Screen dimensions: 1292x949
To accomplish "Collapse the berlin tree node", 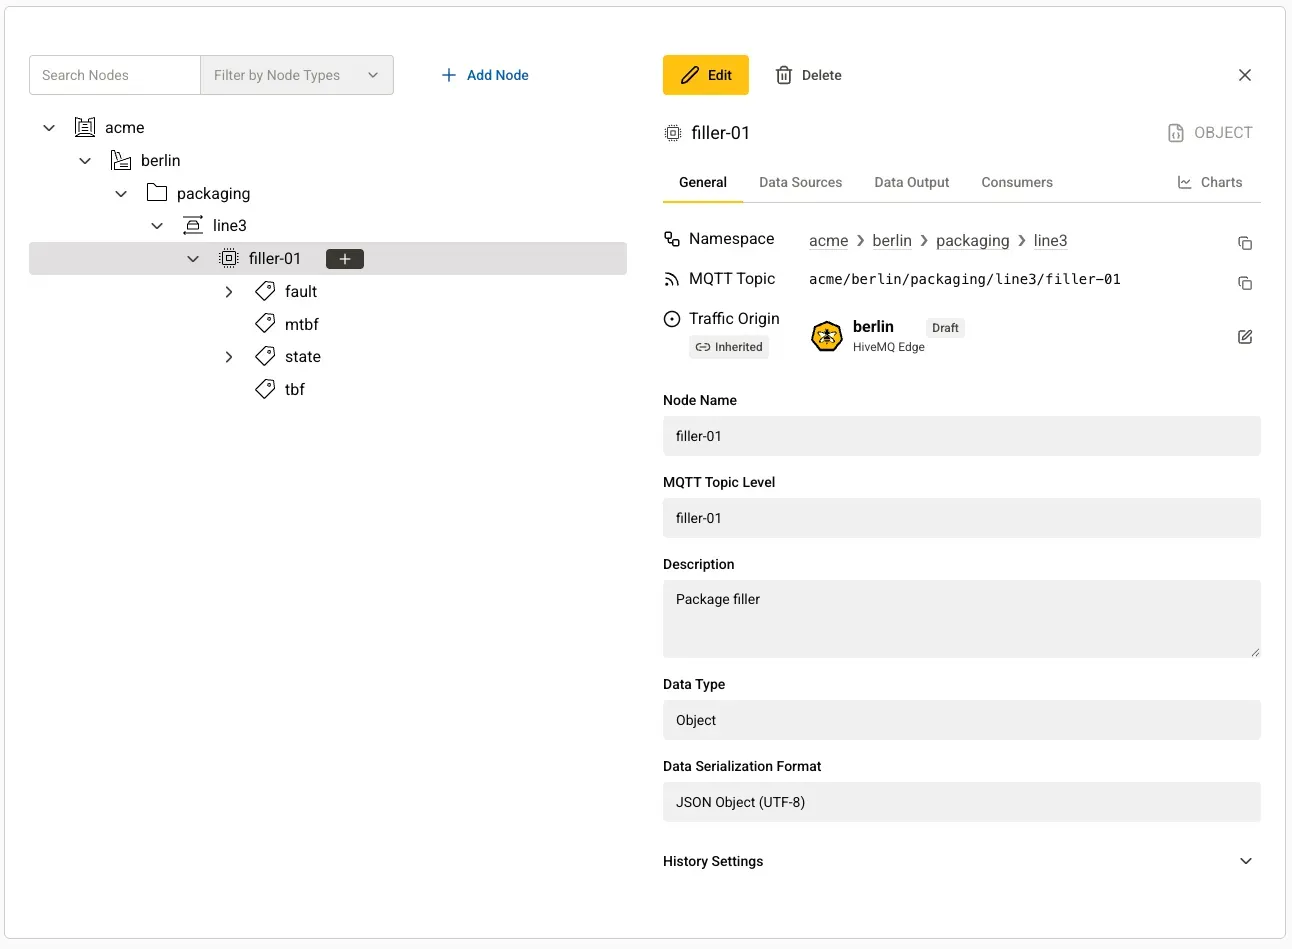I will click(85, 160).
